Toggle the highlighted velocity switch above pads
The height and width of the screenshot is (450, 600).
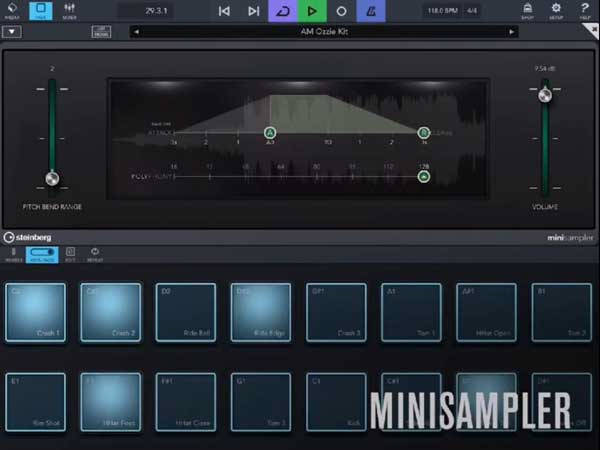[x=42, y=255]
